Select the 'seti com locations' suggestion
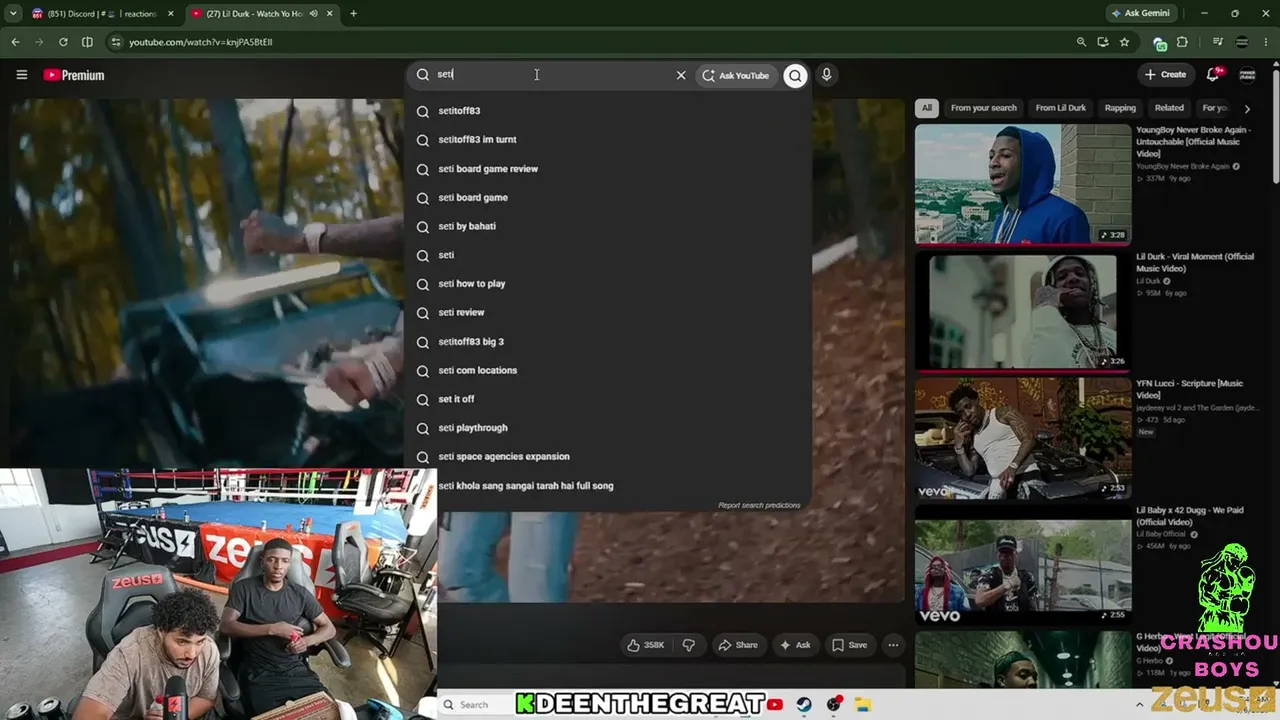The image size is (1280, 720). tap(608, 371)
